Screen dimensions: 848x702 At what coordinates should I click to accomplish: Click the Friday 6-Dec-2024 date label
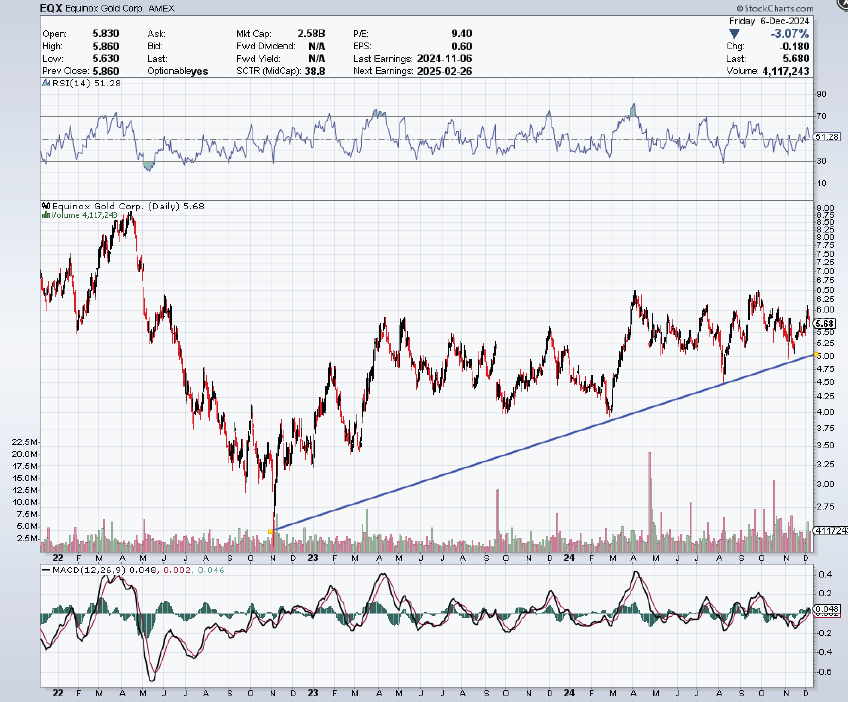769,21
